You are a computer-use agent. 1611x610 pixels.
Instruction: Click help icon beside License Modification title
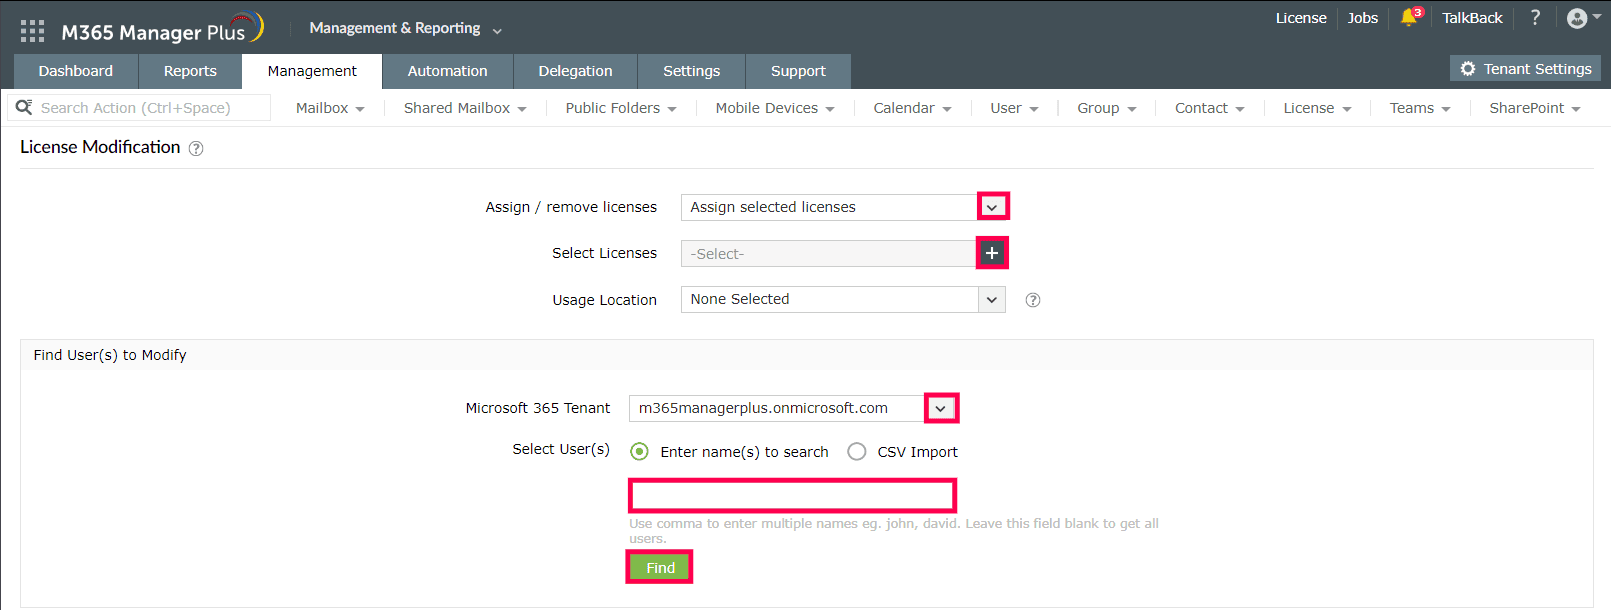(196, 149)
